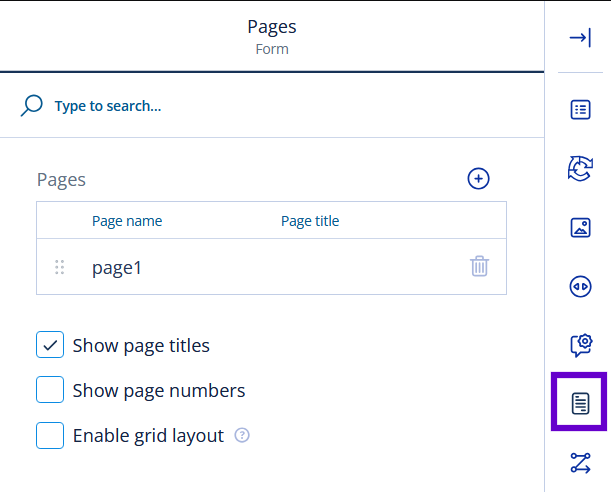Click the Form subtitle under the Pages heading
The width and height of the screenshot is (611, 492).
(x=272, y=49)
